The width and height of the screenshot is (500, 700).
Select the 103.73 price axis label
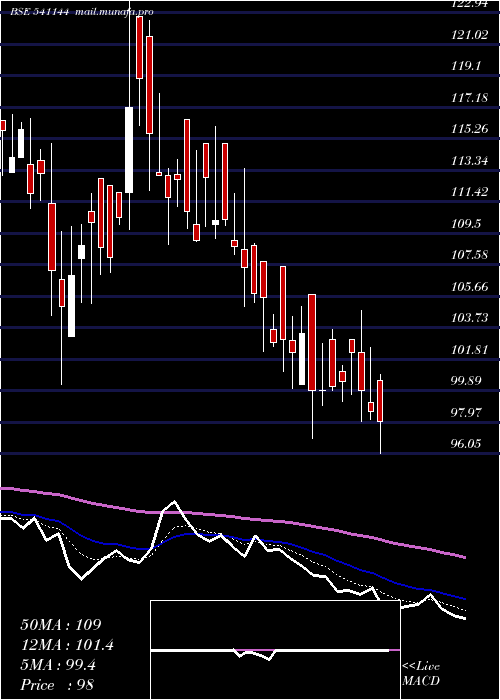coord(469,318)
